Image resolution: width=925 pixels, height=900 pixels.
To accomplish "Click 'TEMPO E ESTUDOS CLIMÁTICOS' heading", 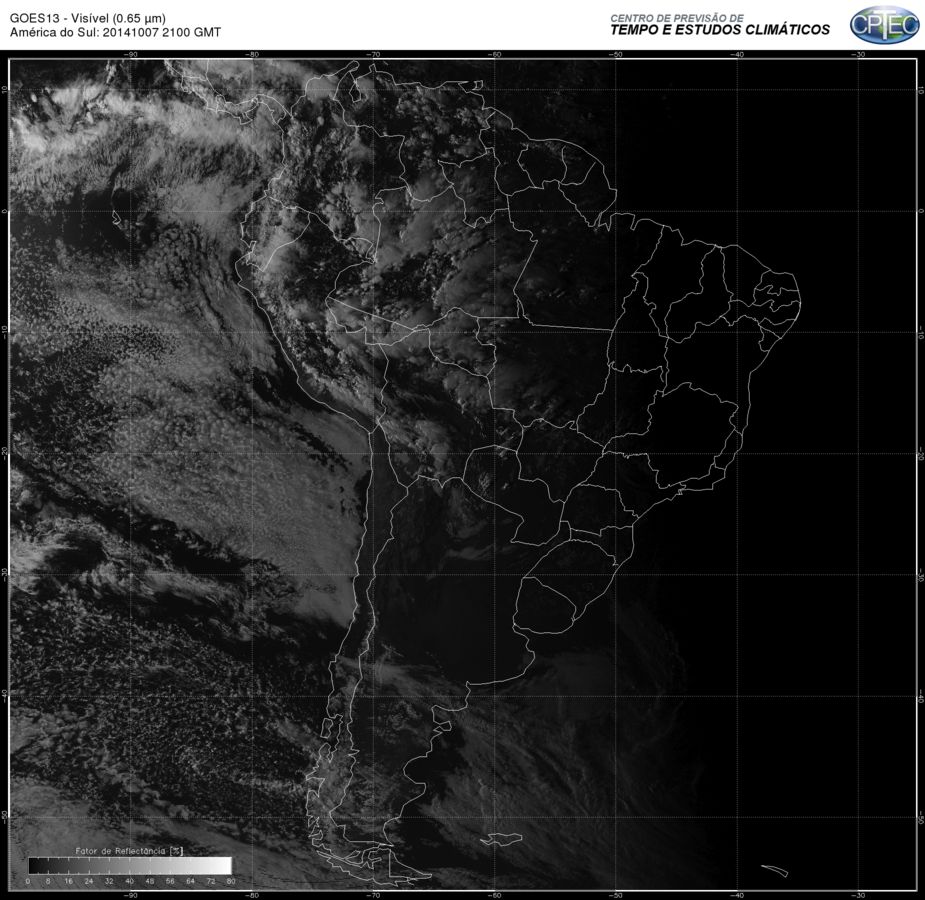I will click(720, 30).
